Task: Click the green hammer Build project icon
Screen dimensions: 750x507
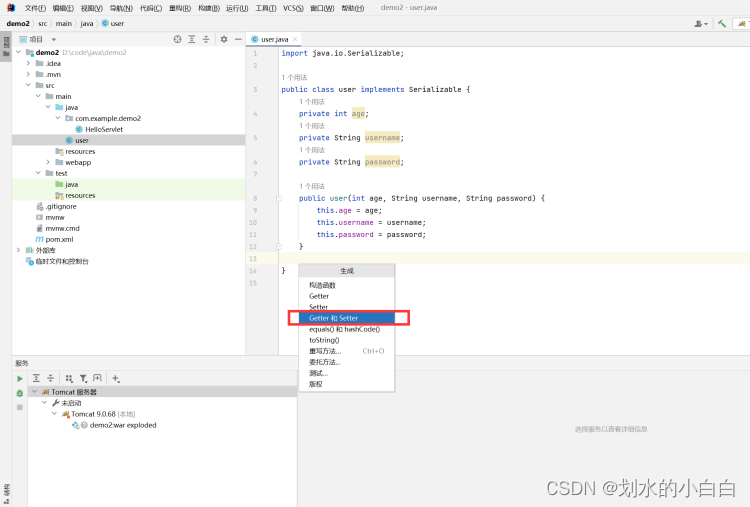Action: (x=722, y=23)
